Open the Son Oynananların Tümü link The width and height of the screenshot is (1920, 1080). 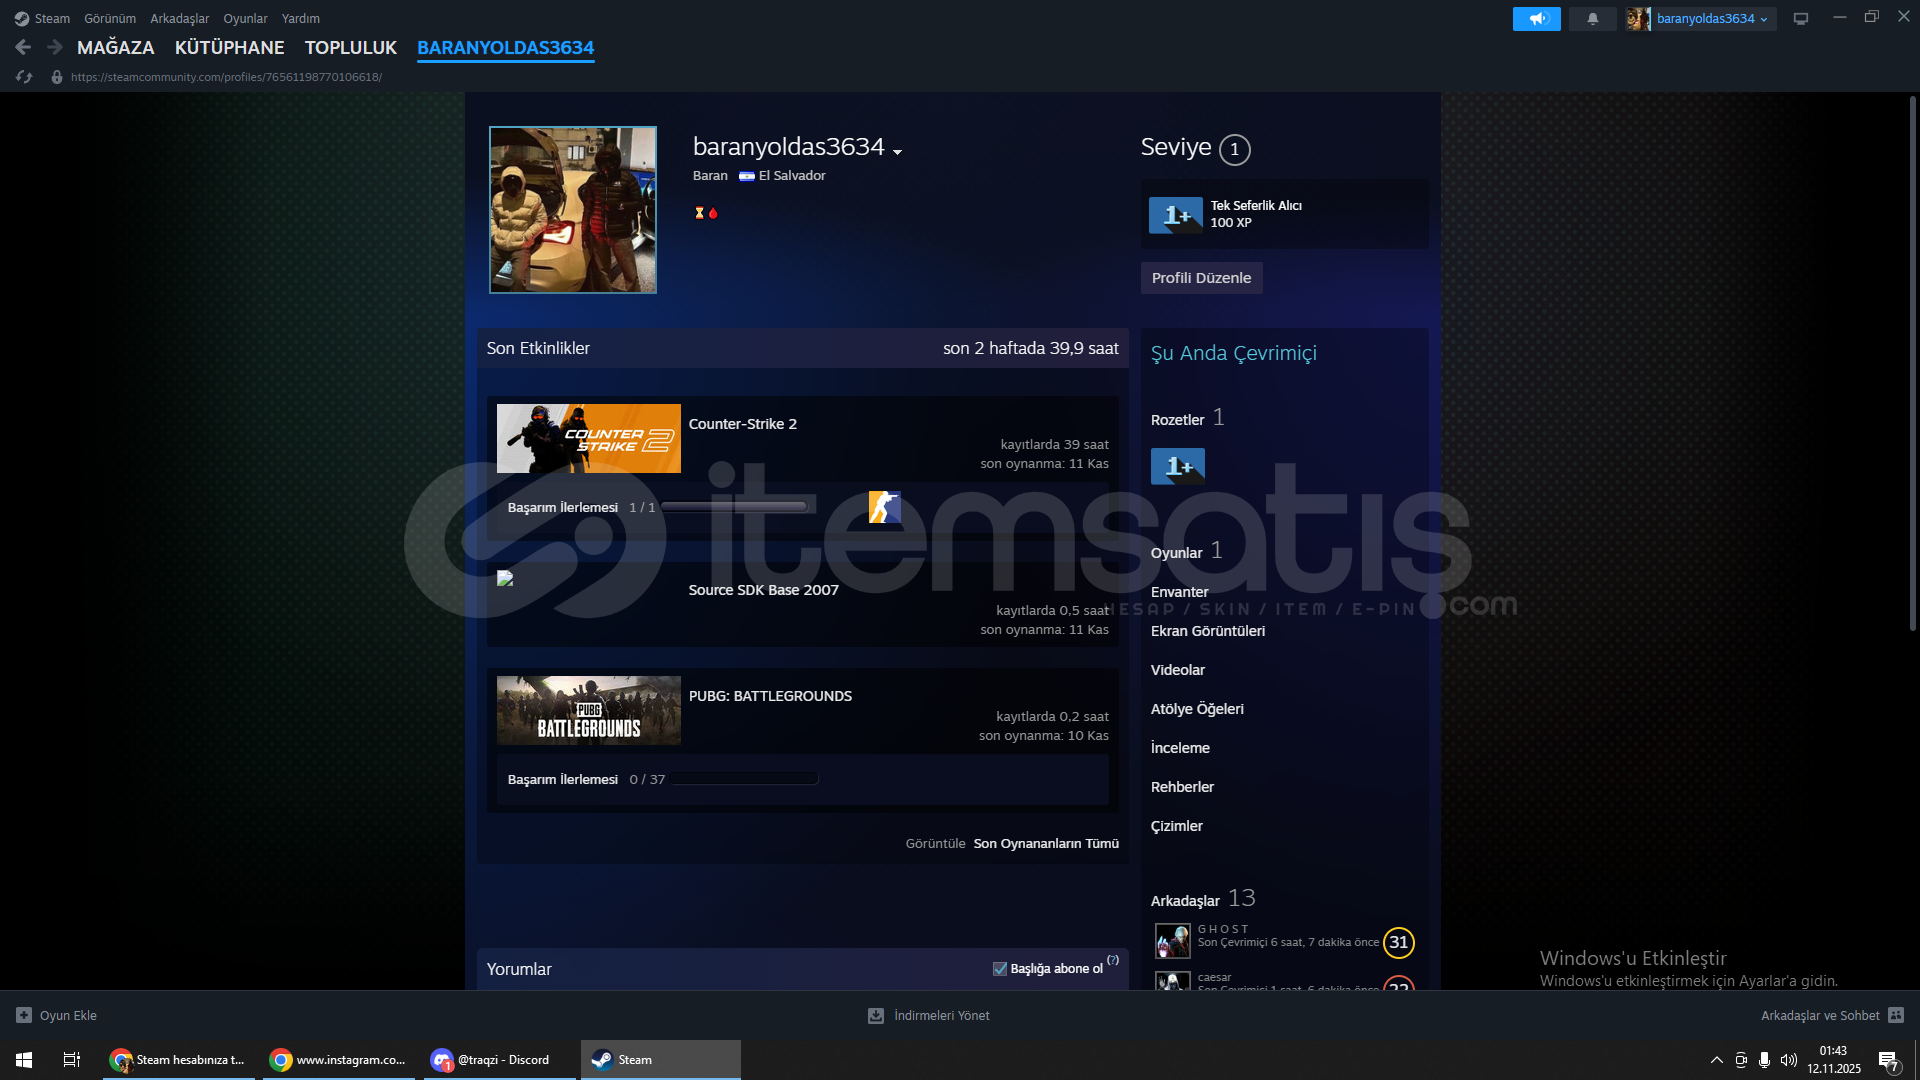1046,844
